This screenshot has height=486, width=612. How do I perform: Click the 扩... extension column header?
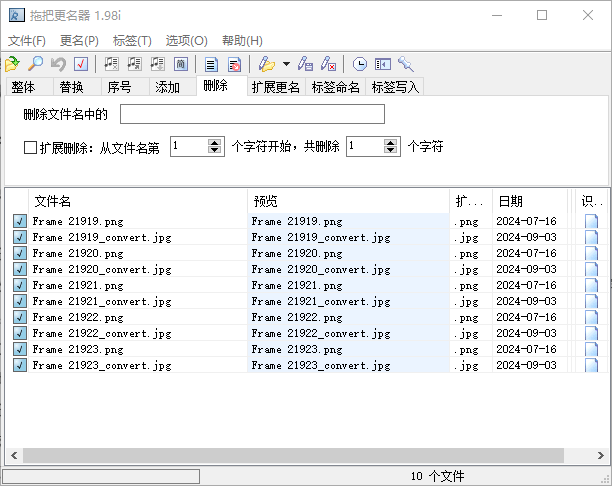click(x=471, y=201)
